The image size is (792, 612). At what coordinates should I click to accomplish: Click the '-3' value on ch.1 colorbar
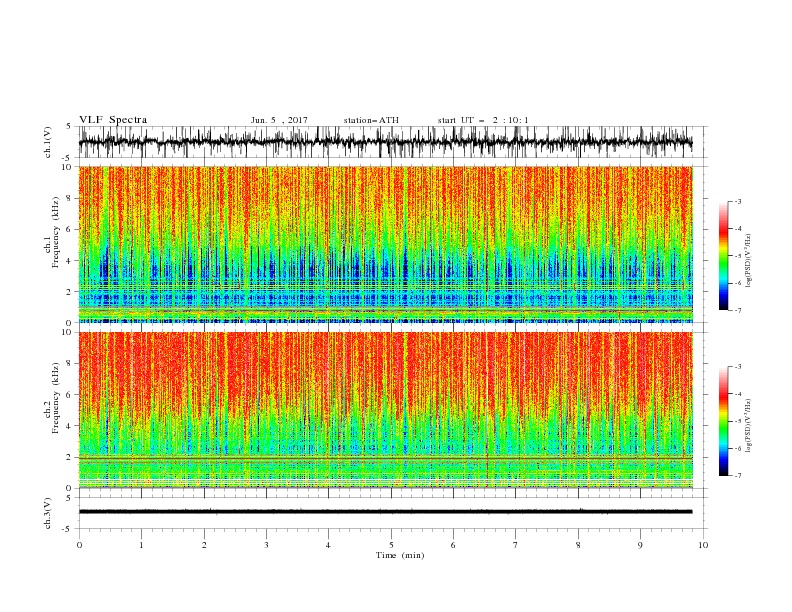tap(738, 201)
